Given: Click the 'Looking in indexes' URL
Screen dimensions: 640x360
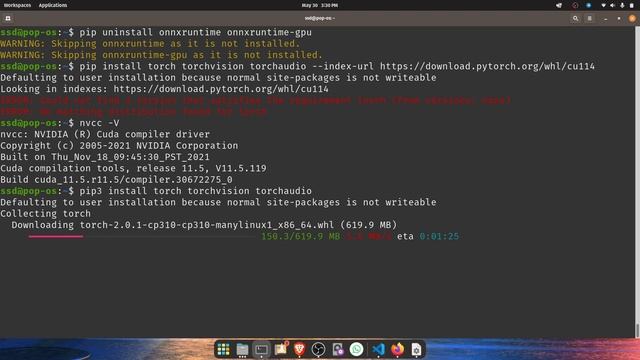Looking at the screenshot, I should tap(221, 89).
